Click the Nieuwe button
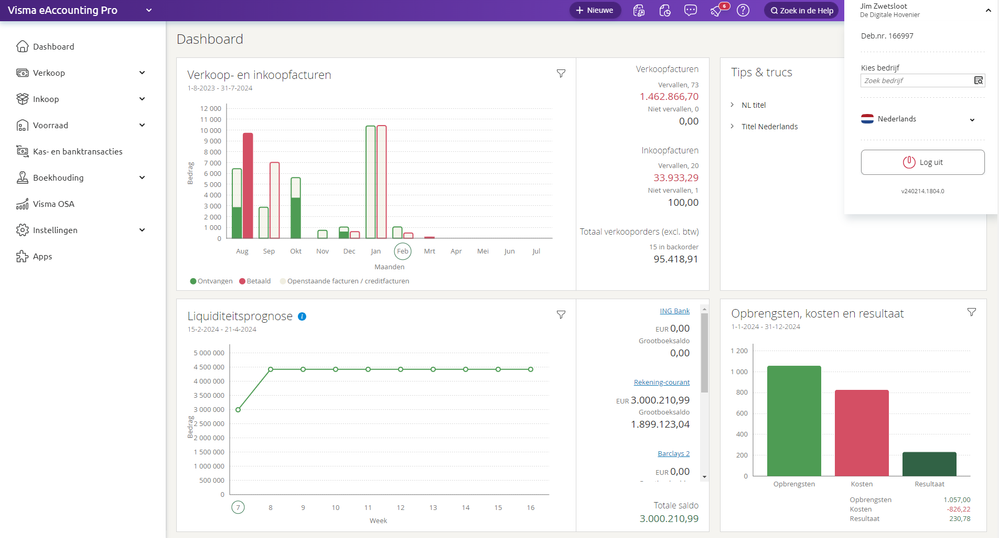The height and width of the screenshot is (538, 999). [595, 10]
